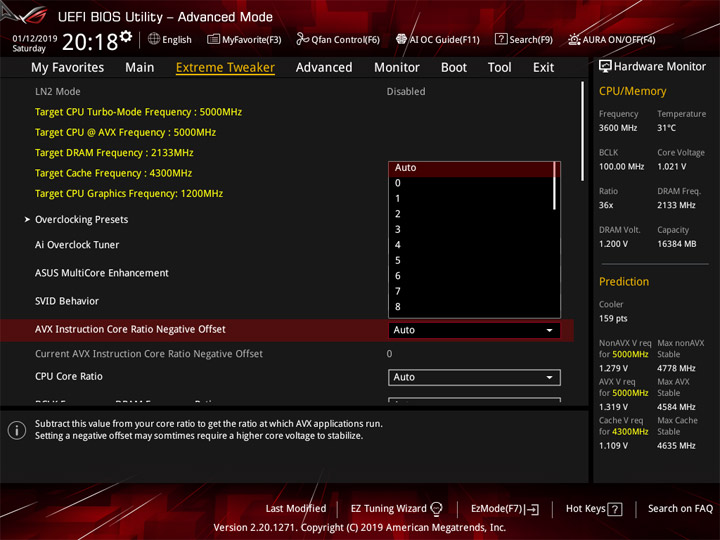This screenshot has width=720, height=540.
Task: Select the Extreme Tweaker tab
Action: 225,68
